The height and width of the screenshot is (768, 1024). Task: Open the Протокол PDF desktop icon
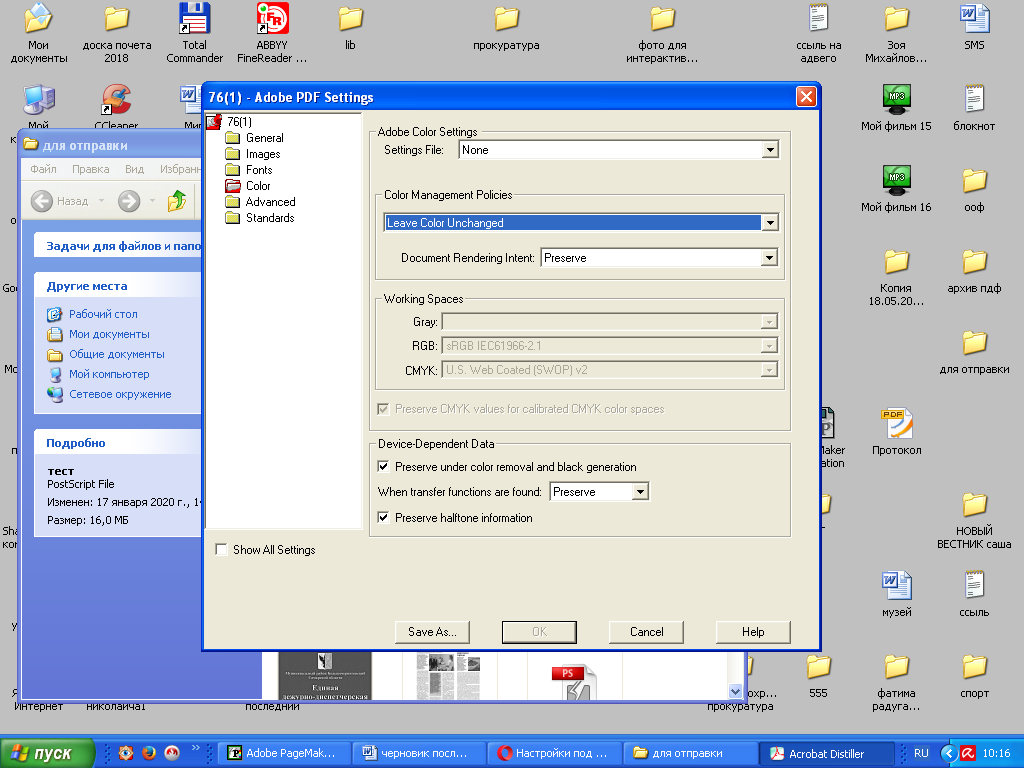[x=896, y=432]
